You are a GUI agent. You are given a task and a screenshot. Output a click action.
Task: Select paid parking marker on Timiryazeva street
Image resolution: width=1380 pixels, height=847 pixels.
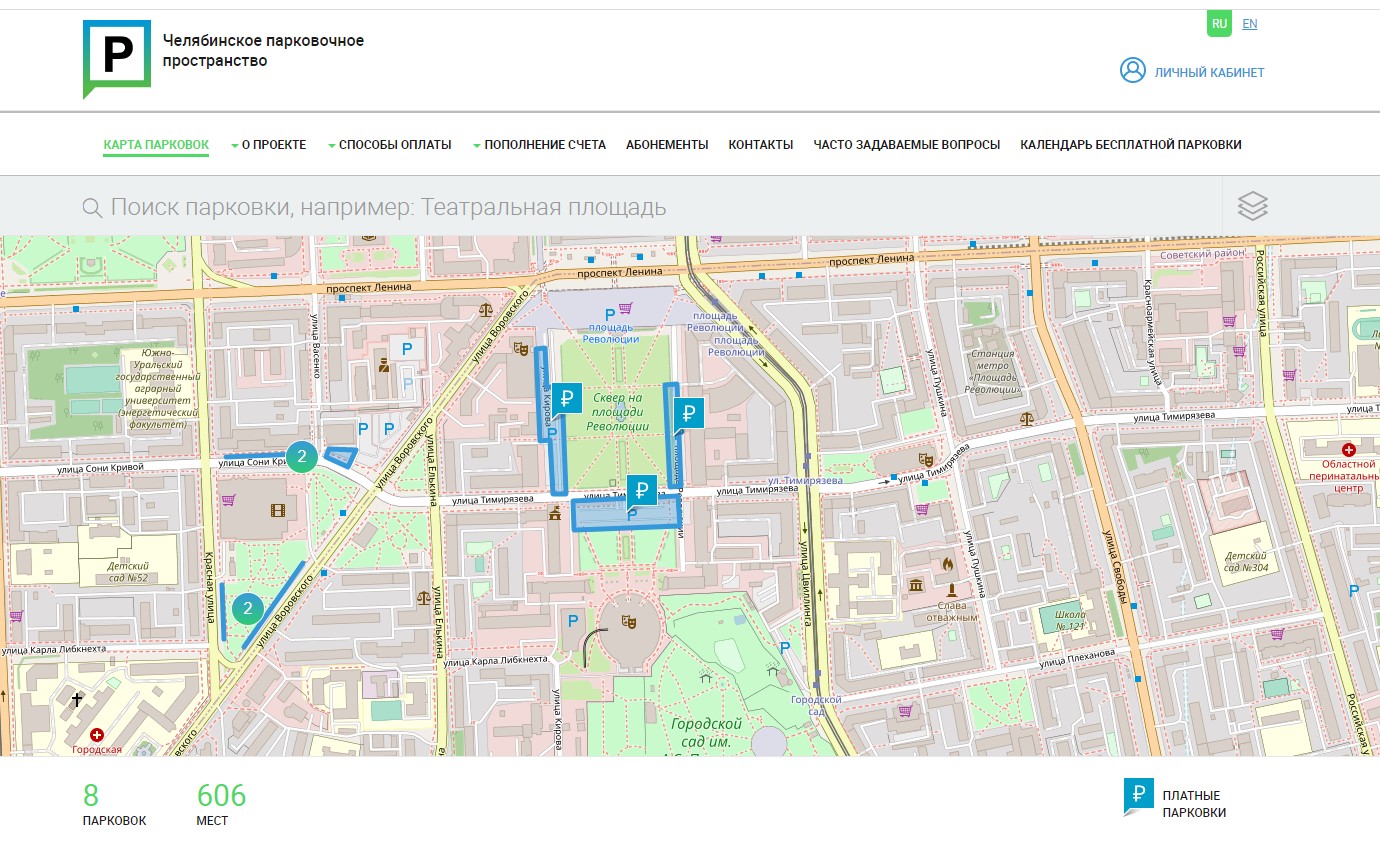click(642, 490)
